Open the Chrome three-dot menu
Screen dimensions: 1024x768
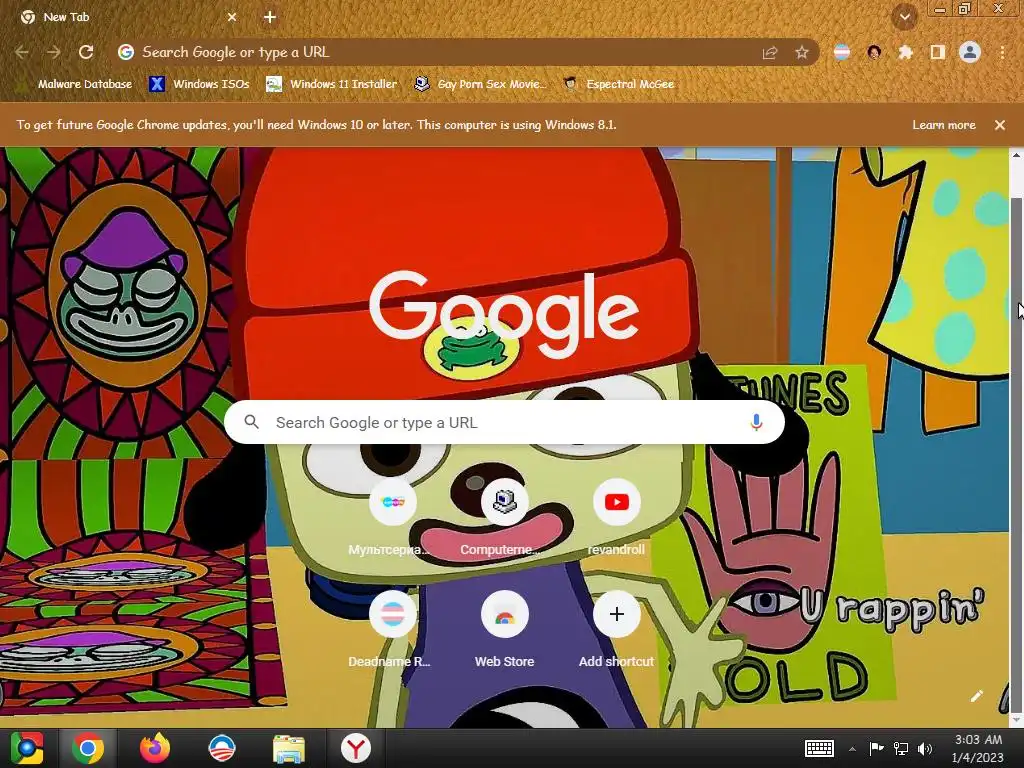point(1002,52)
